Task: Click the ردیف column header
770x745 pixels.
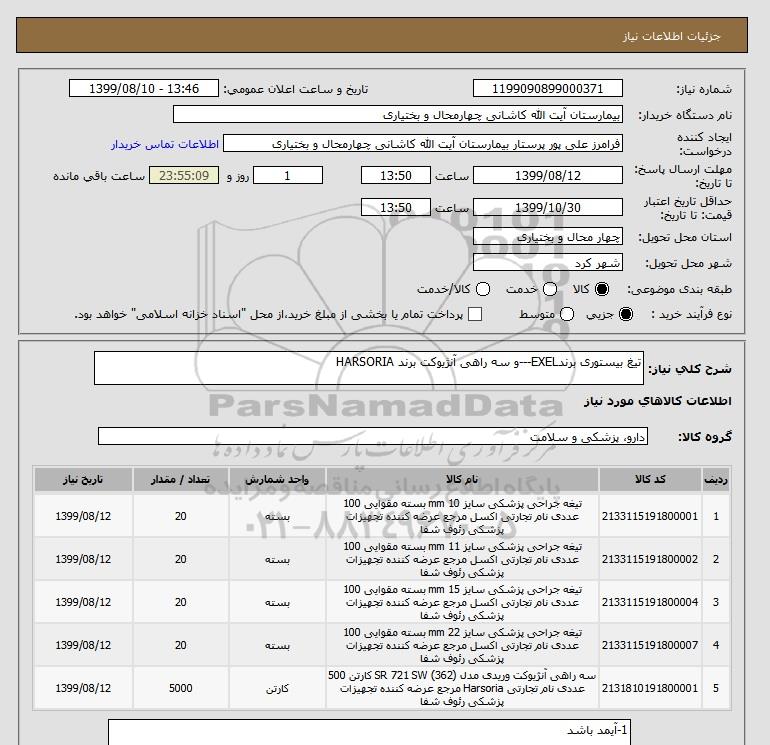Action: (x=716, y=479)
